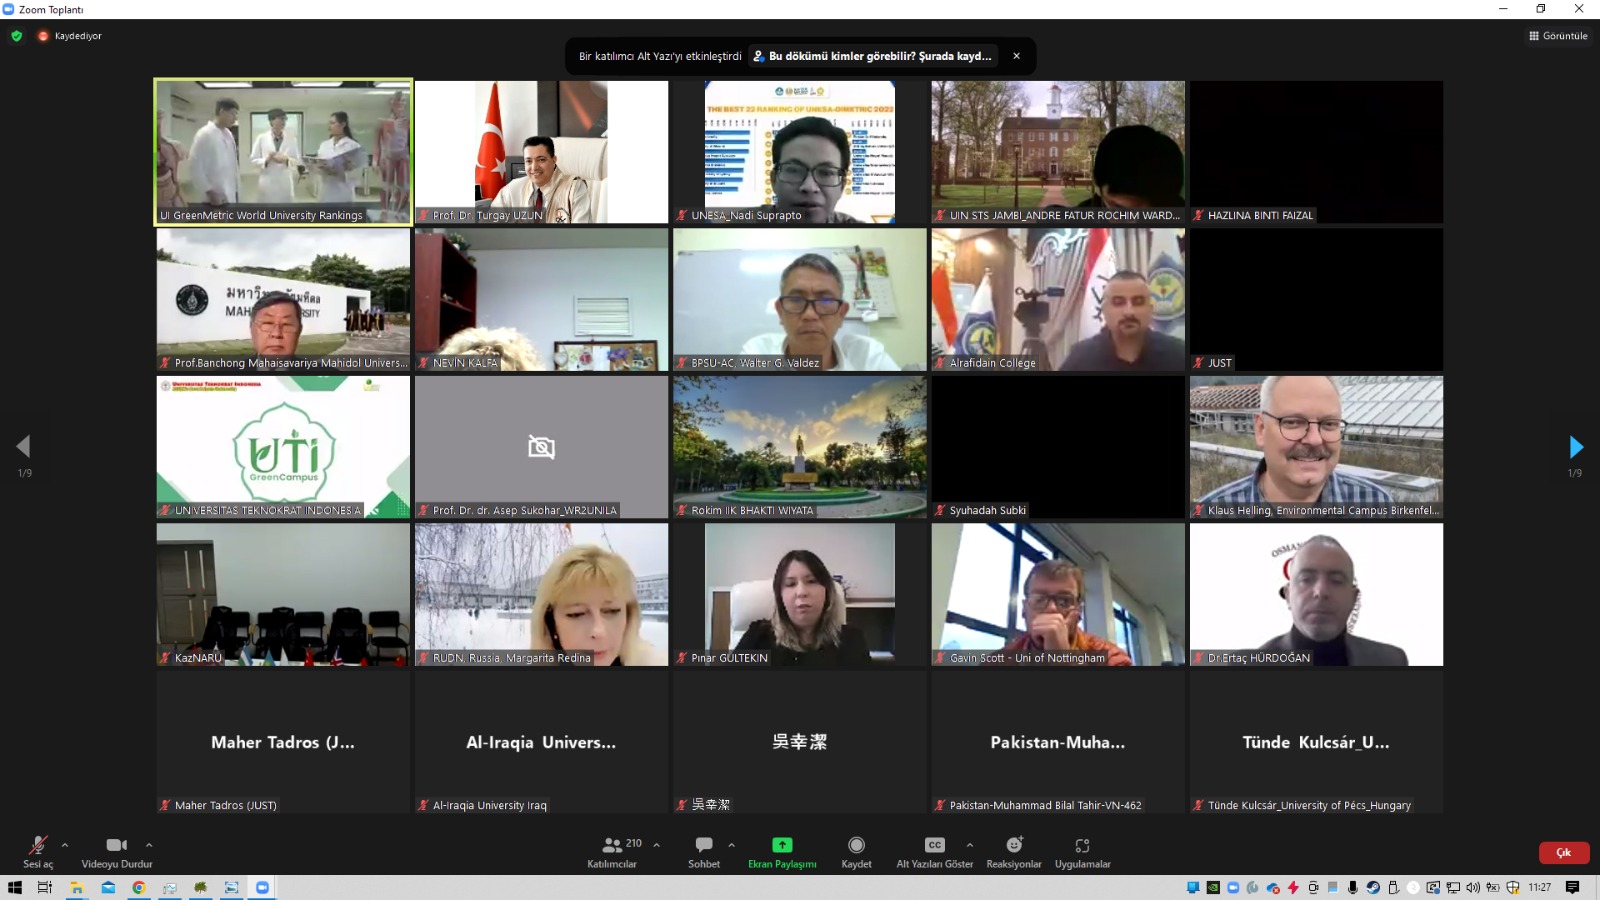Select UIN STS JAMBI_ANDRE FATUR video tile

click(1058, 152)
